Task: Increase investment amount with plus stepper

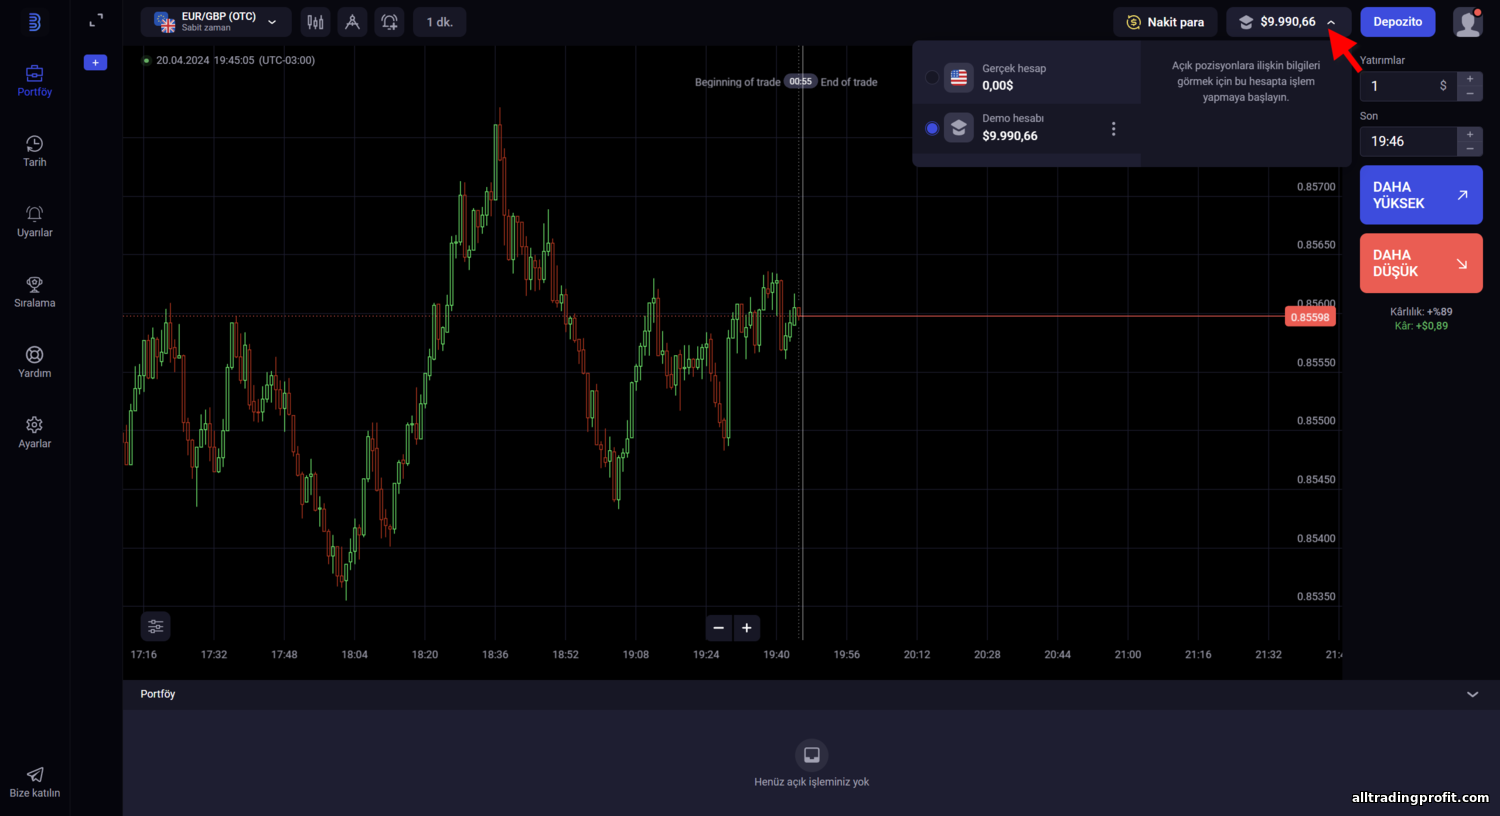Action: click(1470, 79)
